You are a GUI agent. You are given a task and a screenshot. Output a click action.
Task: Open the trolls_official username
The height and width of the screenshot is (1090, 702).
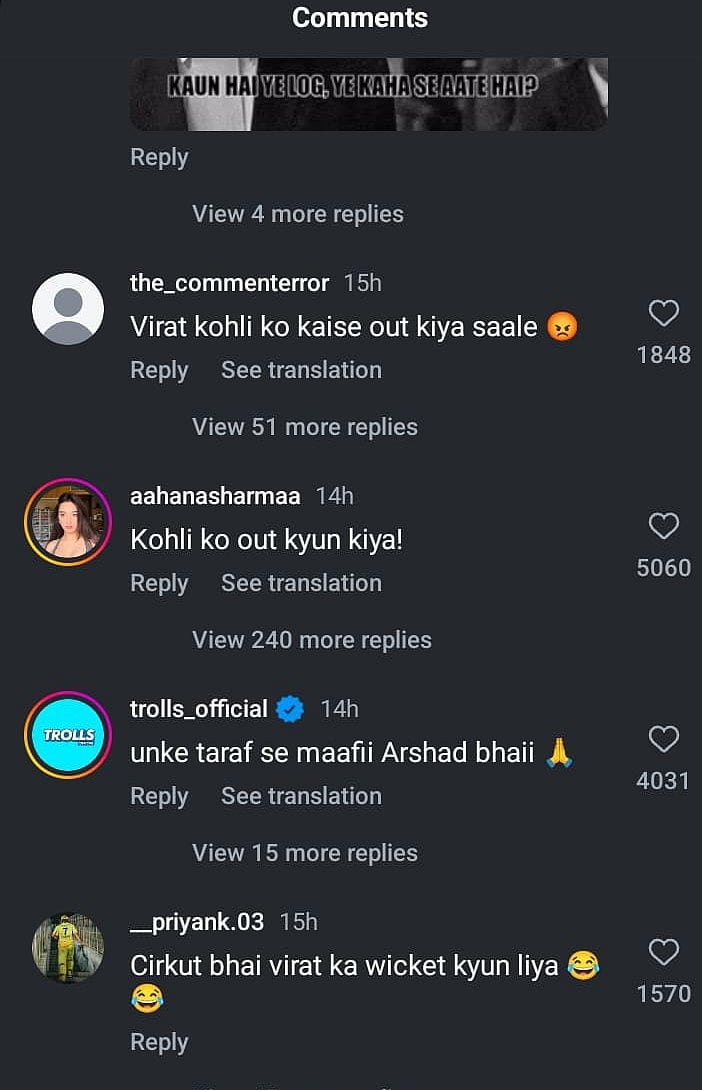click(199, 709)
